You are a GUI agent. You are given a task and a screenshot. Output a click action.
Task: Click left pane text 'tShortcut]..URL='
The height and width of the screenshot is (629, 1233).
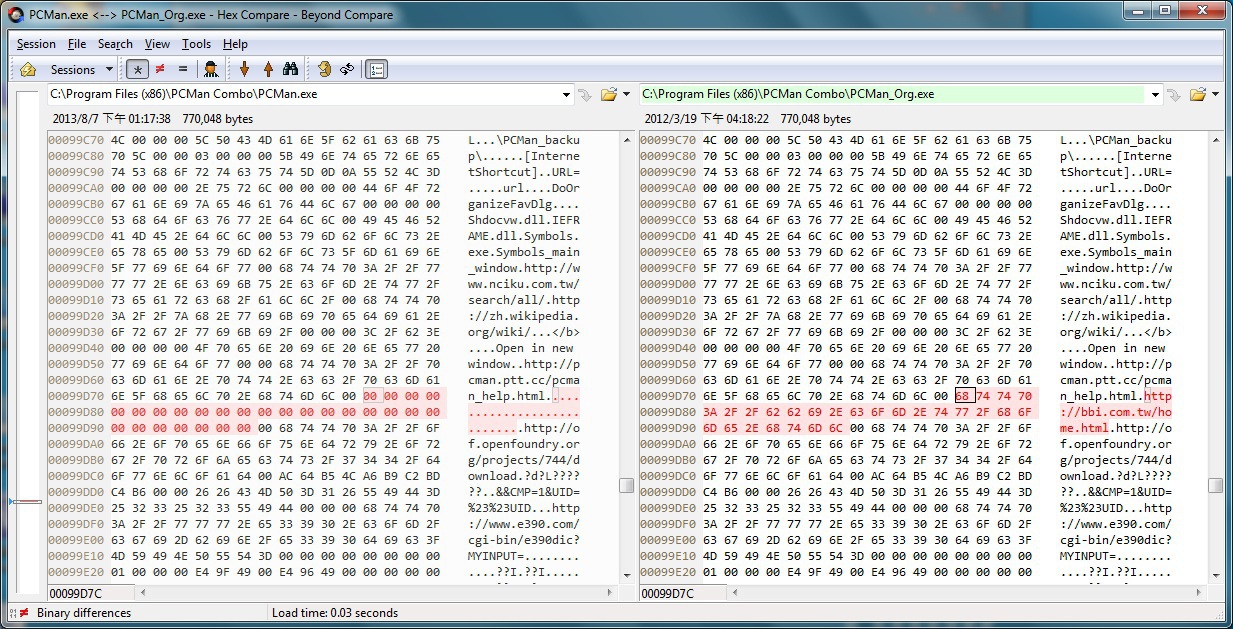tap(524, 172)
